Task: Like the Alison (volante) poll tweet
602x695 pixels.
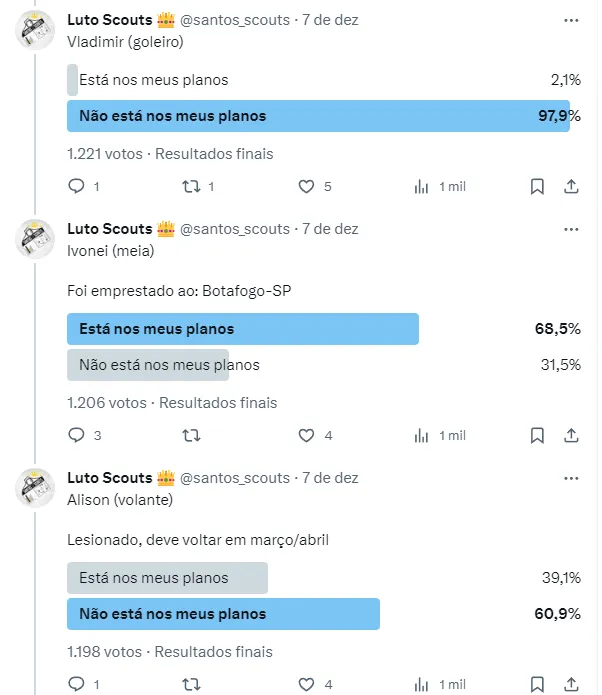Action: tap(307, 685)
